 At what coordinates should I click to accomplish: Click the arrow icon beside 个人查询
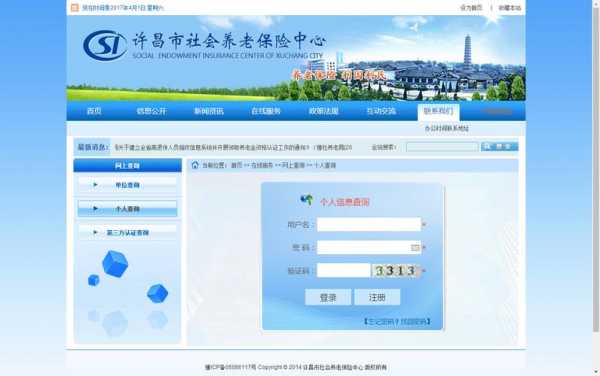coord(95,208)
